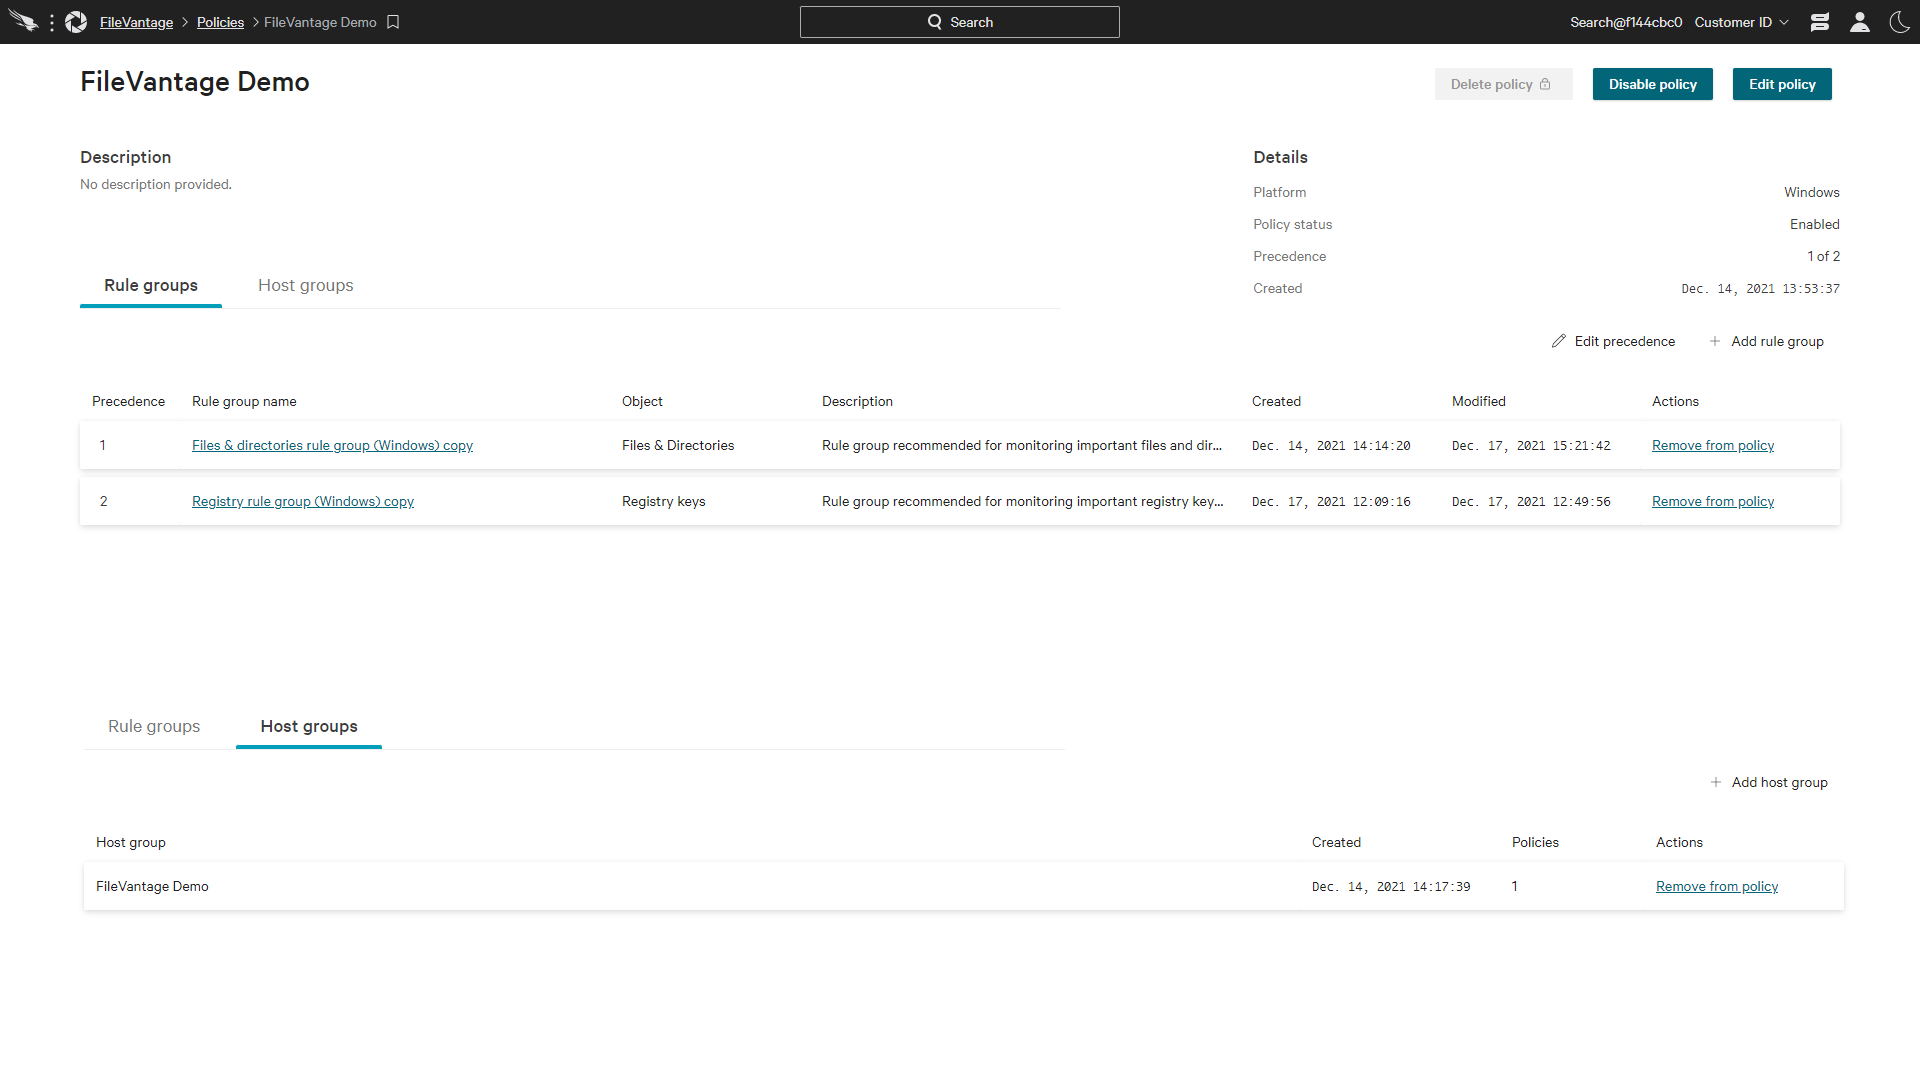Select the upper Host groups tab
Image resolution: width=1920 pixels, height=1080 pixels.
306,285
